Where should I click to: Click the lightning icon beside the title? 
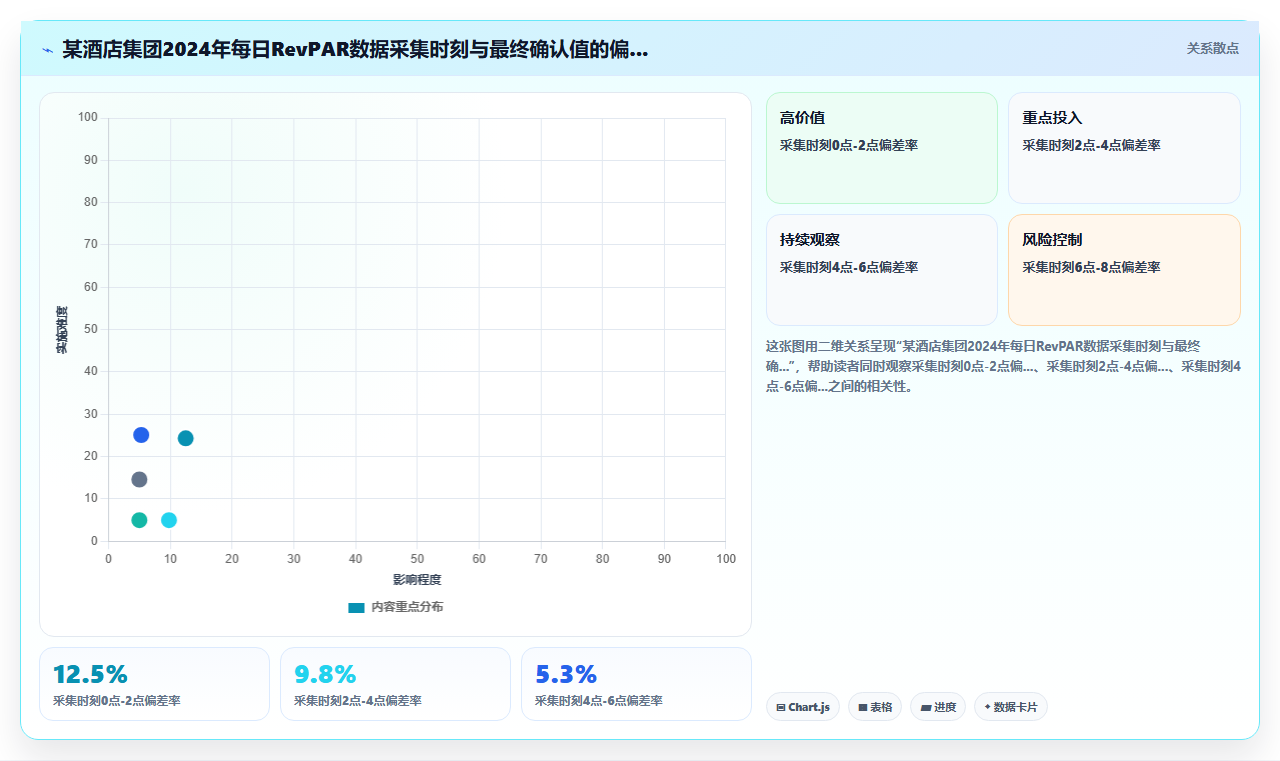(47, 50)
